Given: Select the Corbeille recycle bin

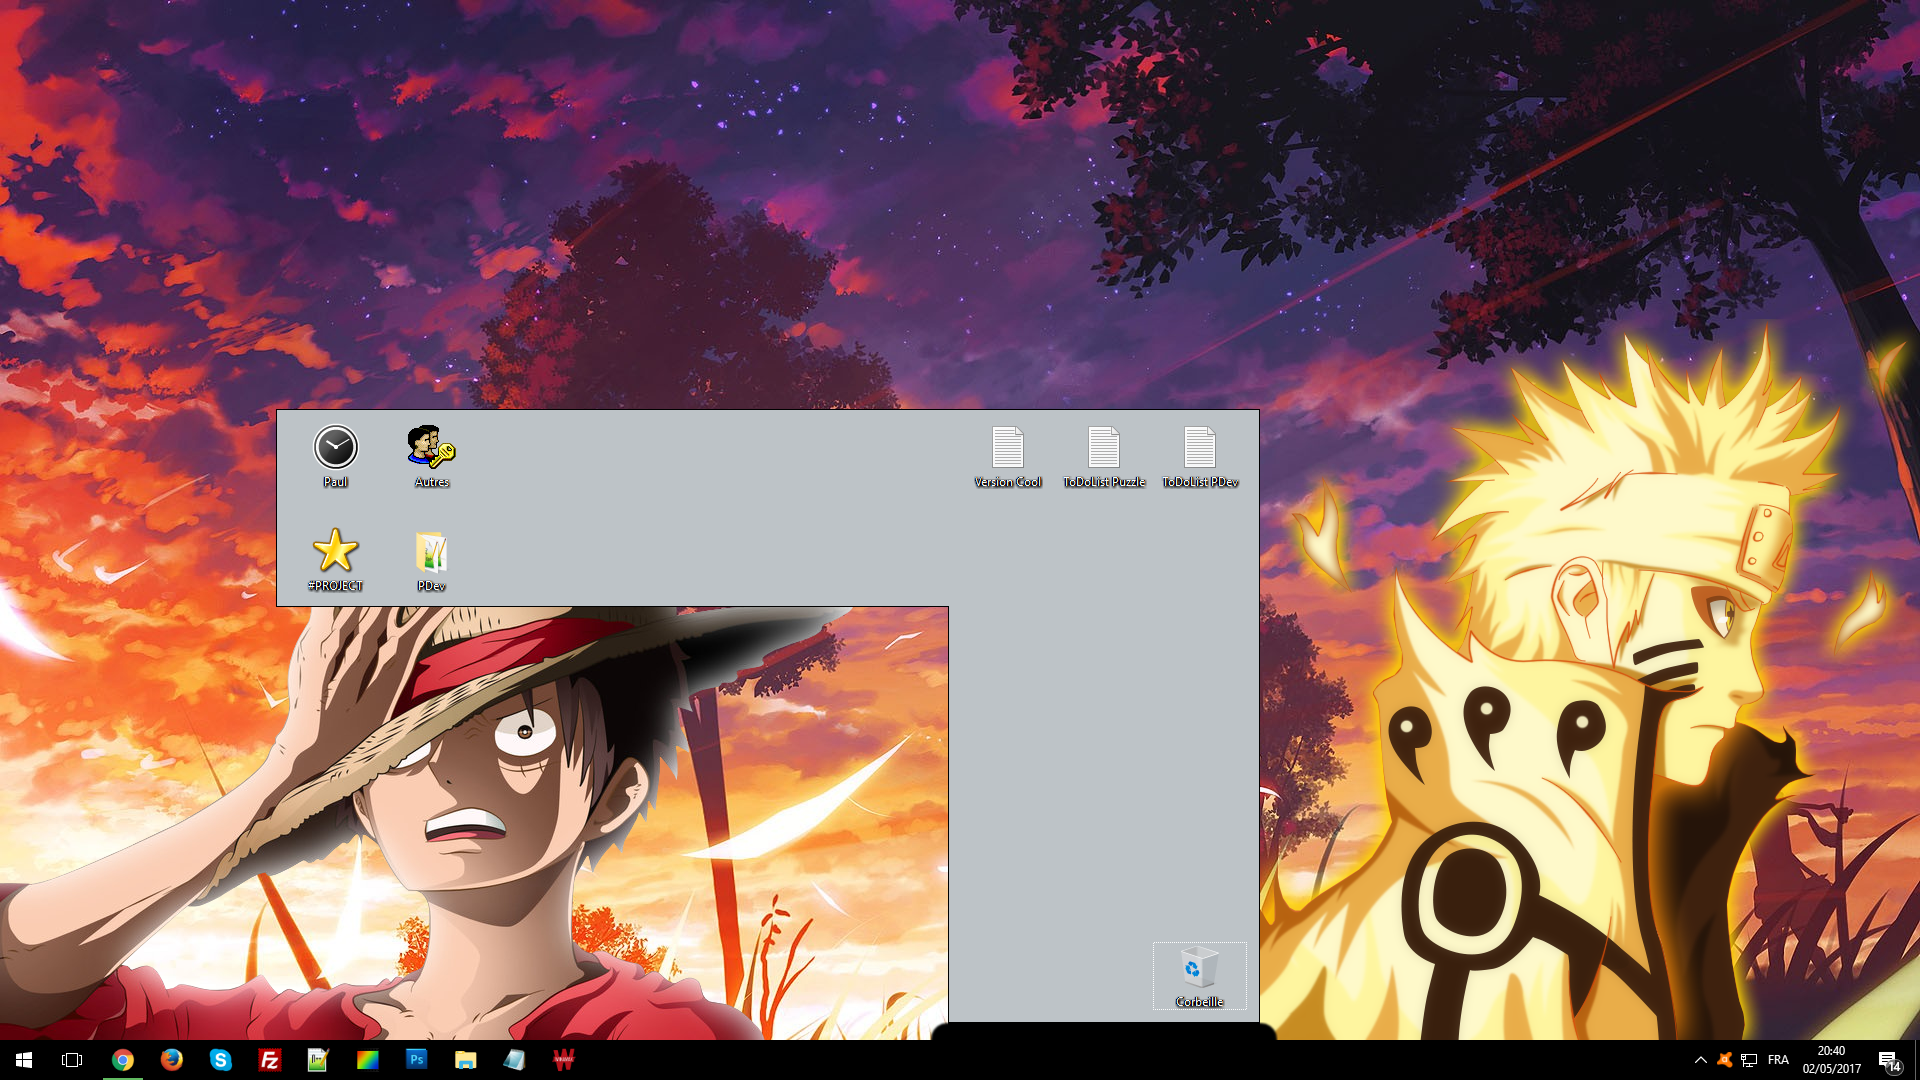Looking at the screenshot, I should coord(1199,976).
